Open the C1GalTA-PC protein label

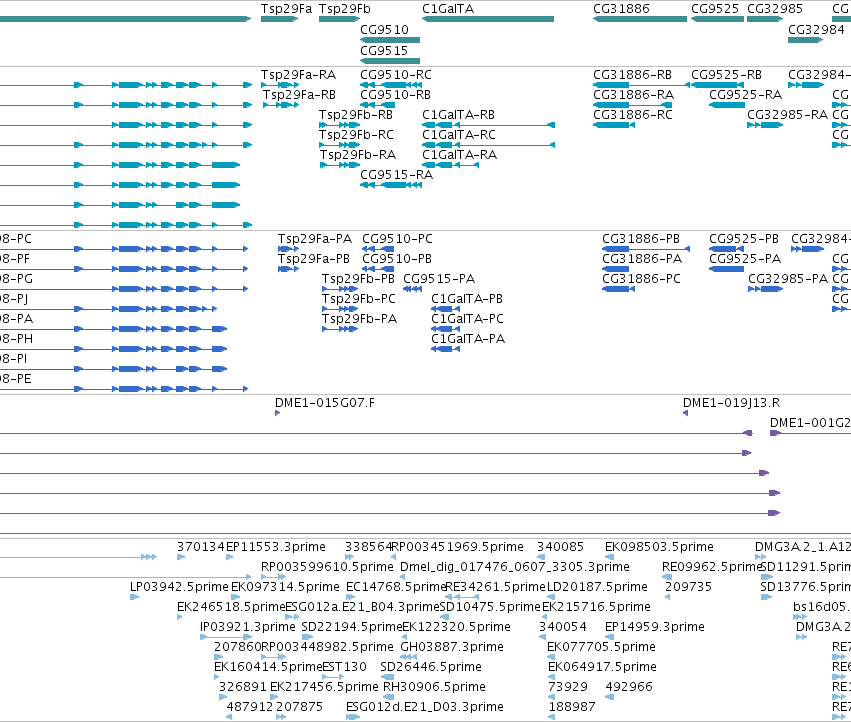(x=468, y=319)
